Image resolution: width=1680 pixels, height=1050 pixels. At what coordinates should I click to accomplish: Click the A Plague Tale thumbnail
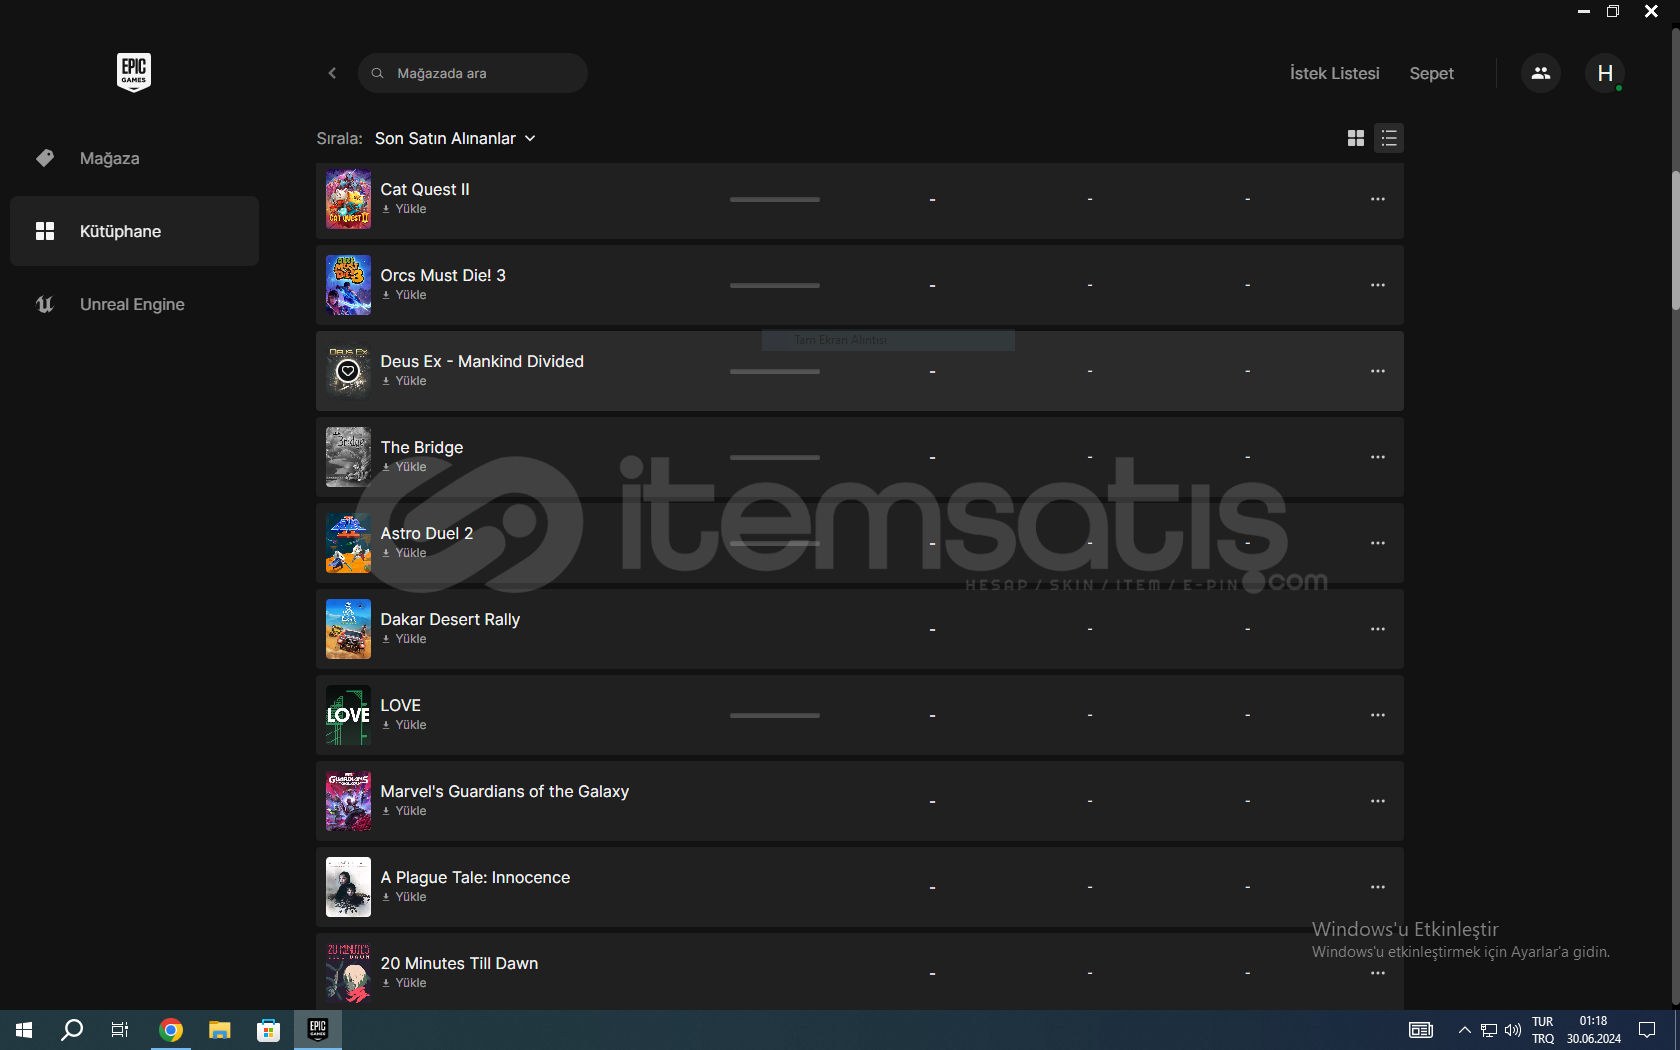(x=348, y=887)
